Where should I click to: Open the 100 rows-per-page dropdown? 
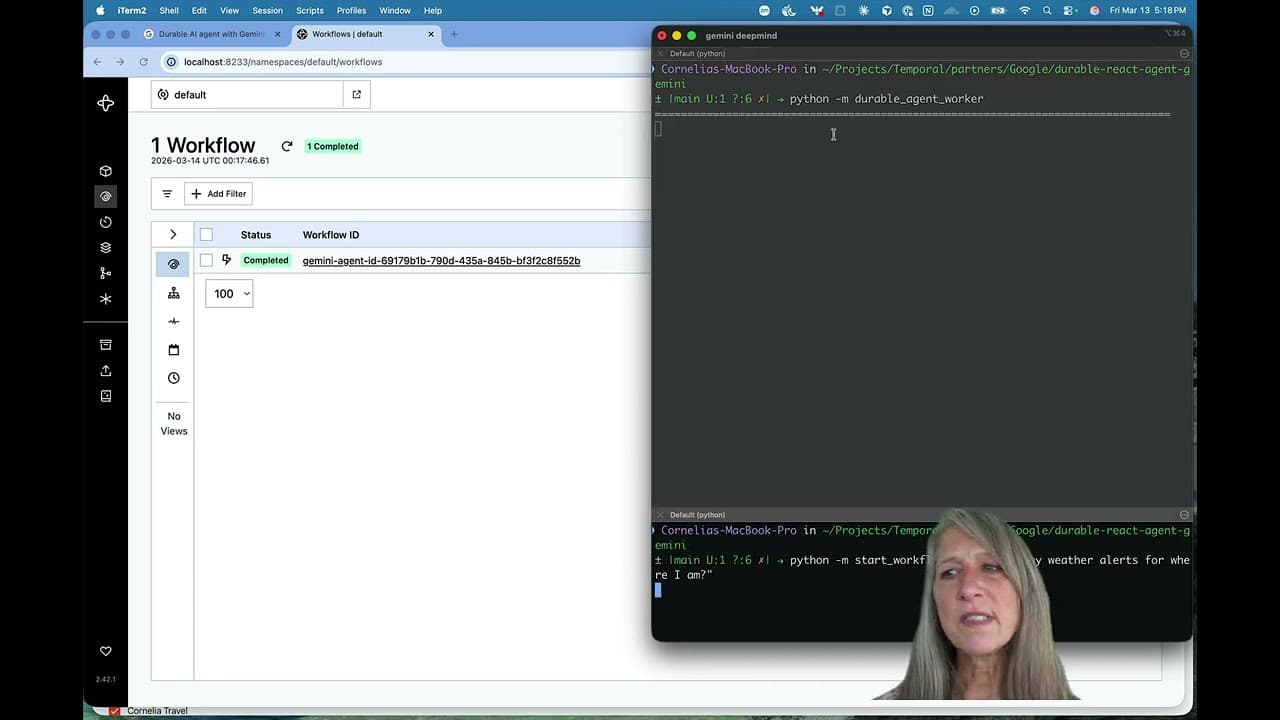pyautogui.click(x=229, y=293)
